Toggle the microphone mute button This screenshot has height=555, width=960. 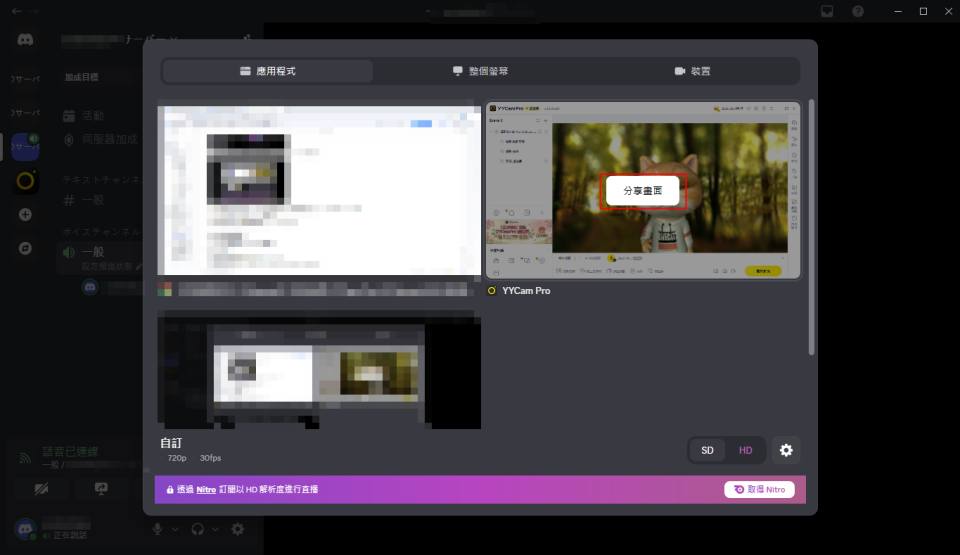pos(158,529)
